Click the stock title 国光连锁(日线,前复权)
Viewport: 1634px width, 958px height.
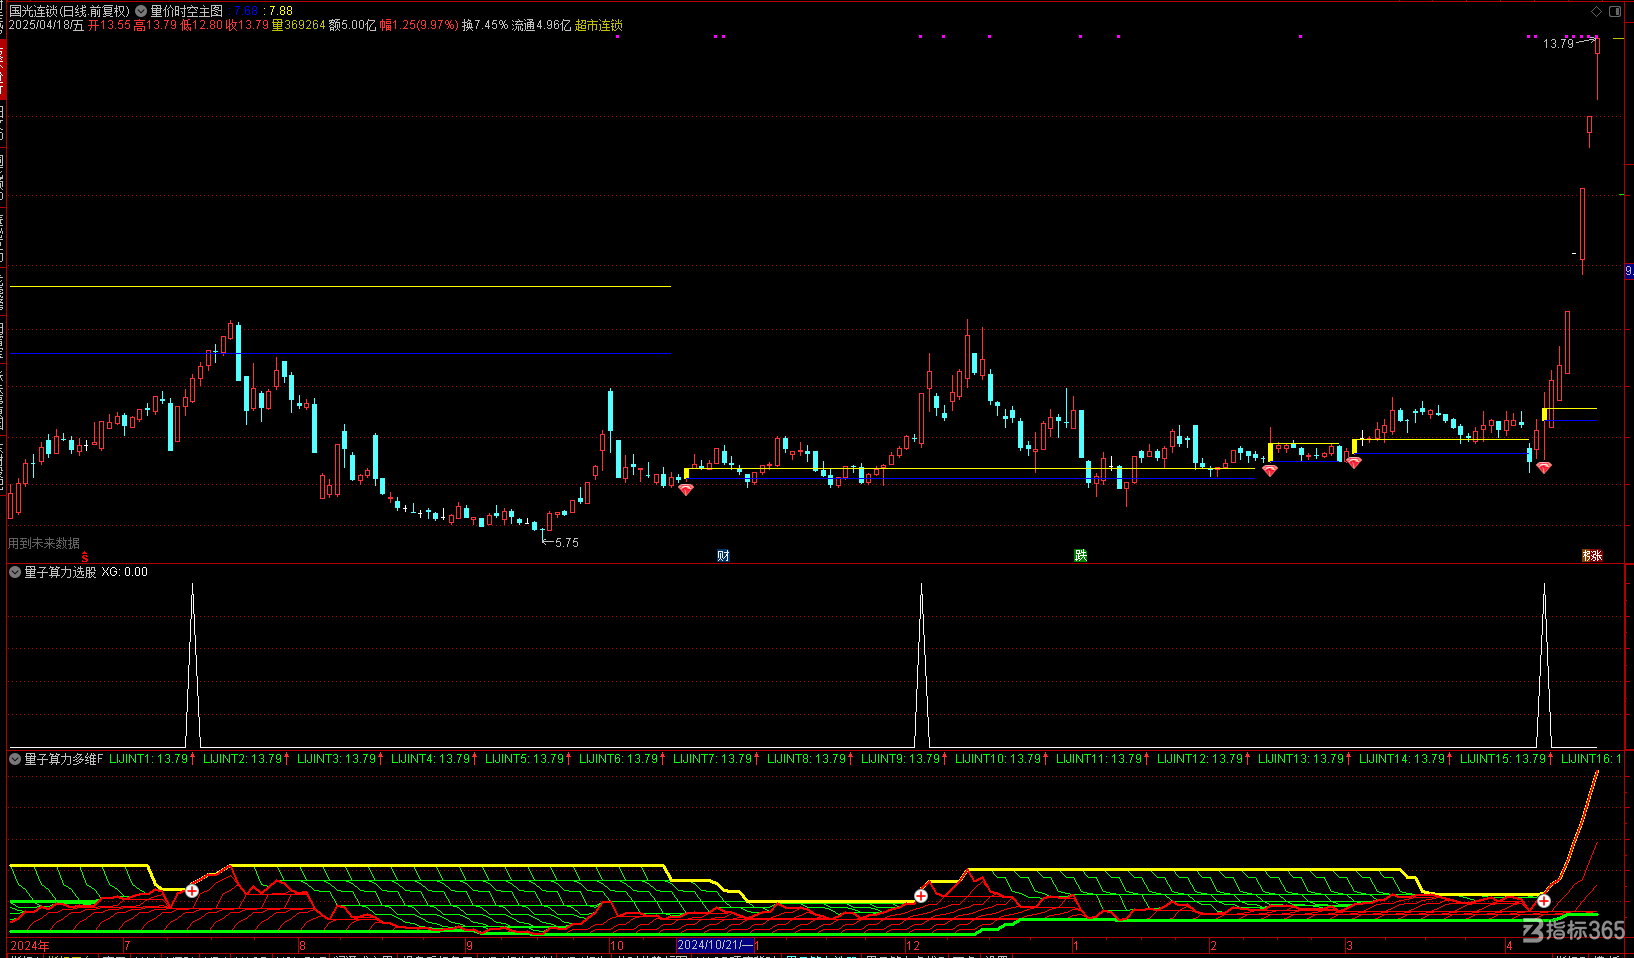click(70, 11)
